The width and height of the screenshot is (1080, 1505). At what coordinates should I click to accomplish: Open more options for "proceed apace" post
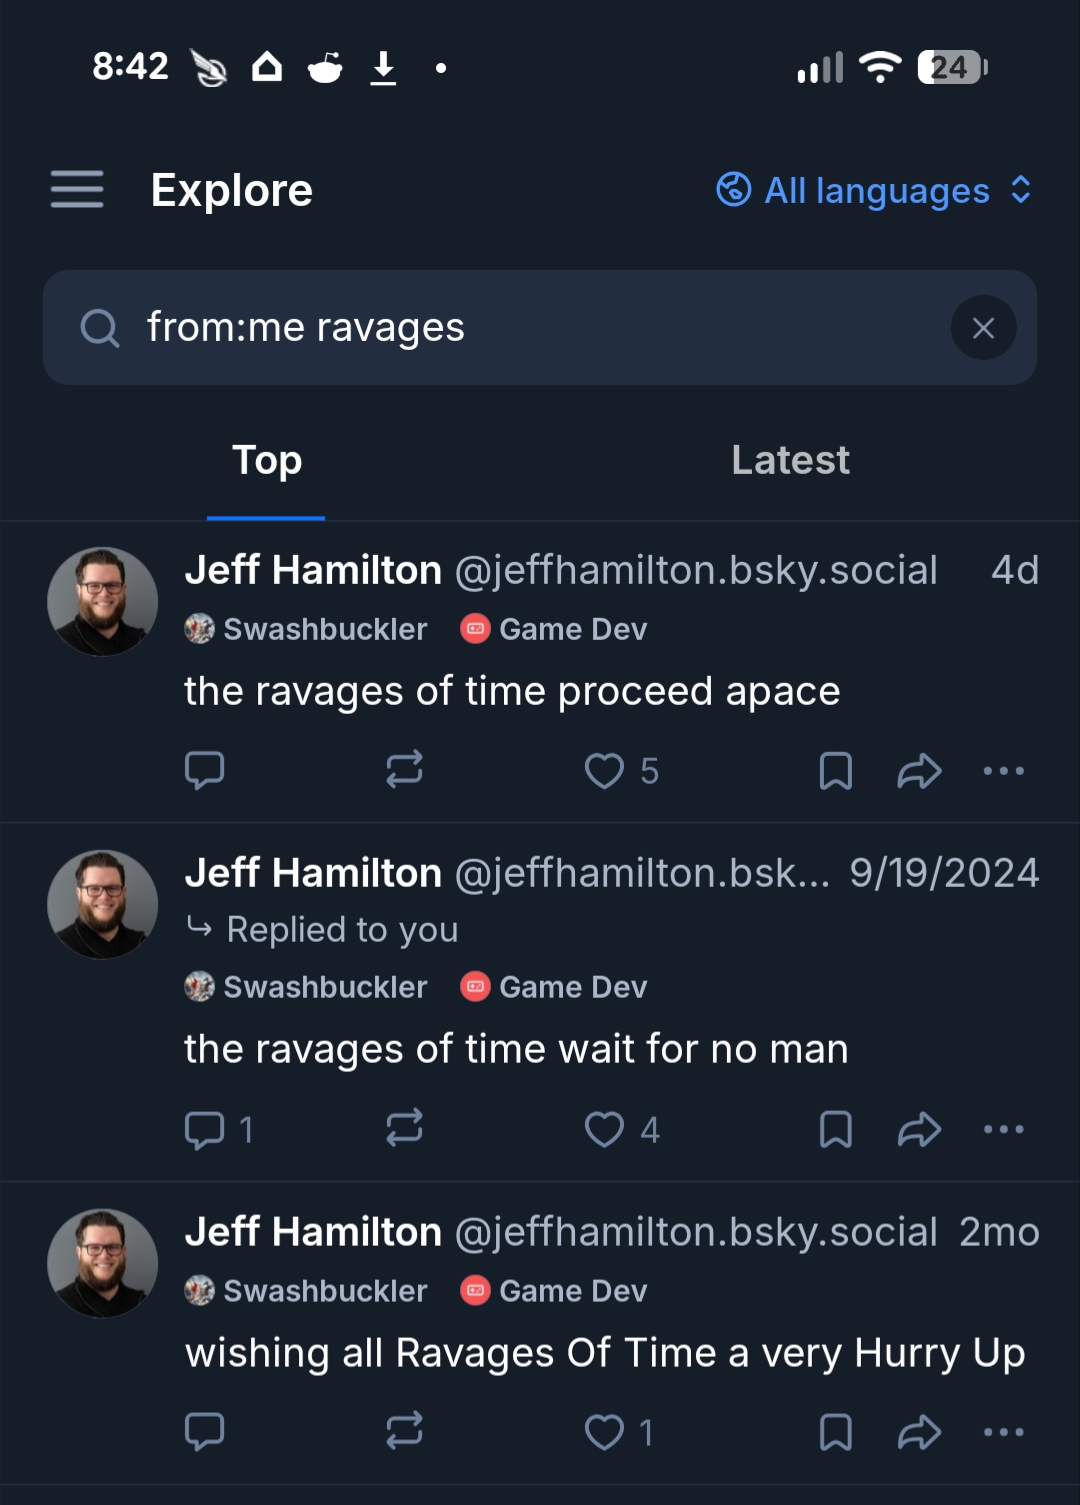point(1003,771)
